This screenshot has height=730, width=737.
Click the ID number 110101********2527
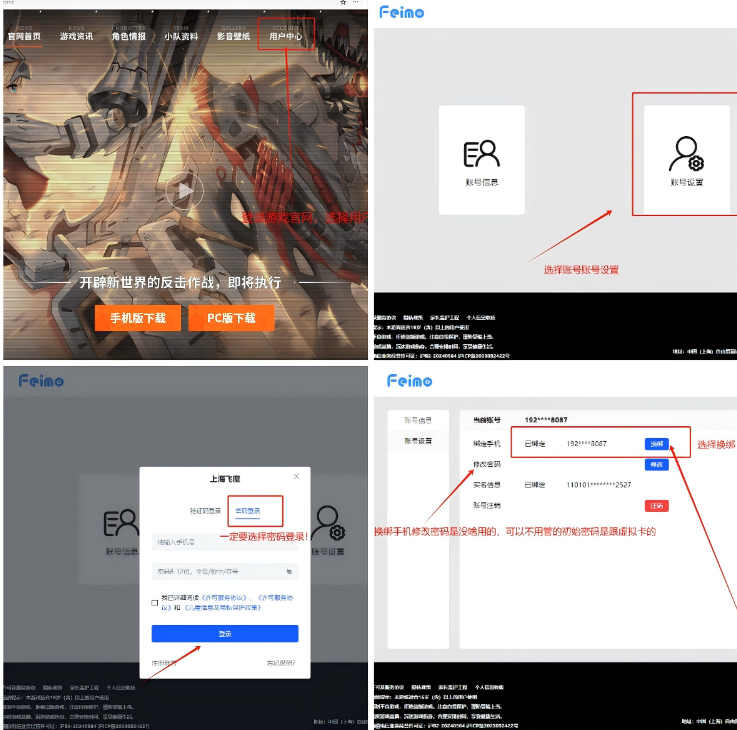(x=598, y=485)
